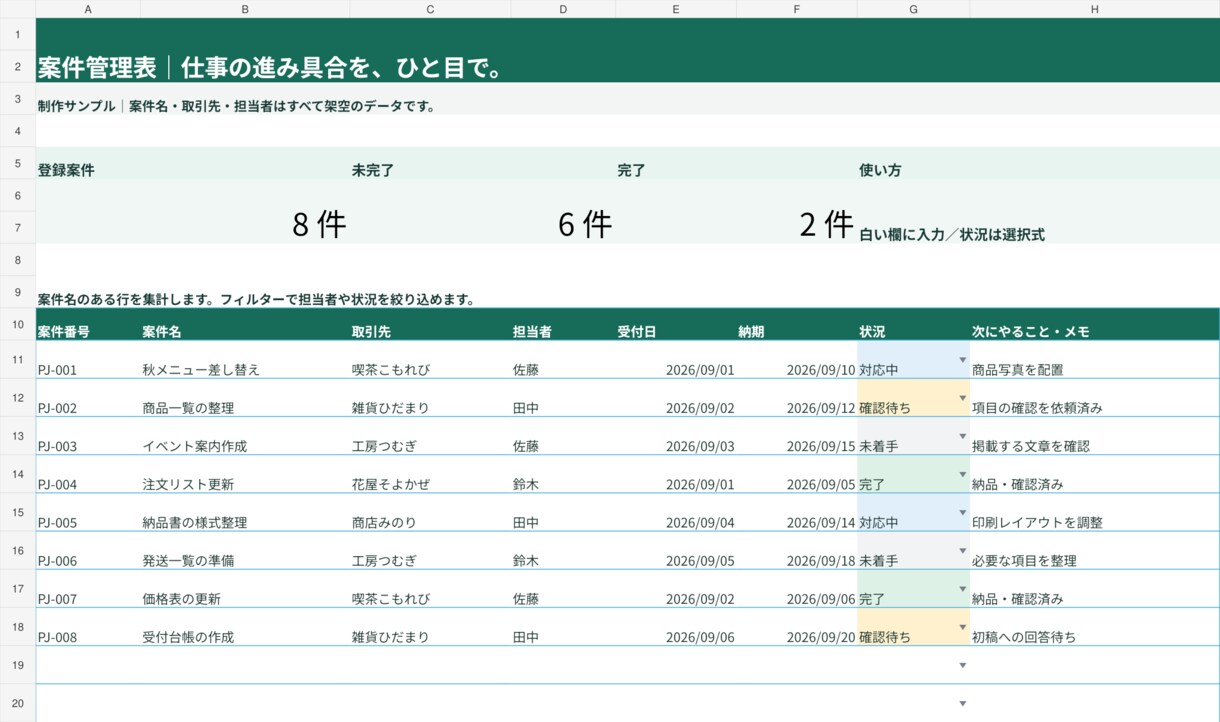Select cell 秋メニュー差し替え
The height and width of the screenshot is (722, 1220).
(245, 360)
